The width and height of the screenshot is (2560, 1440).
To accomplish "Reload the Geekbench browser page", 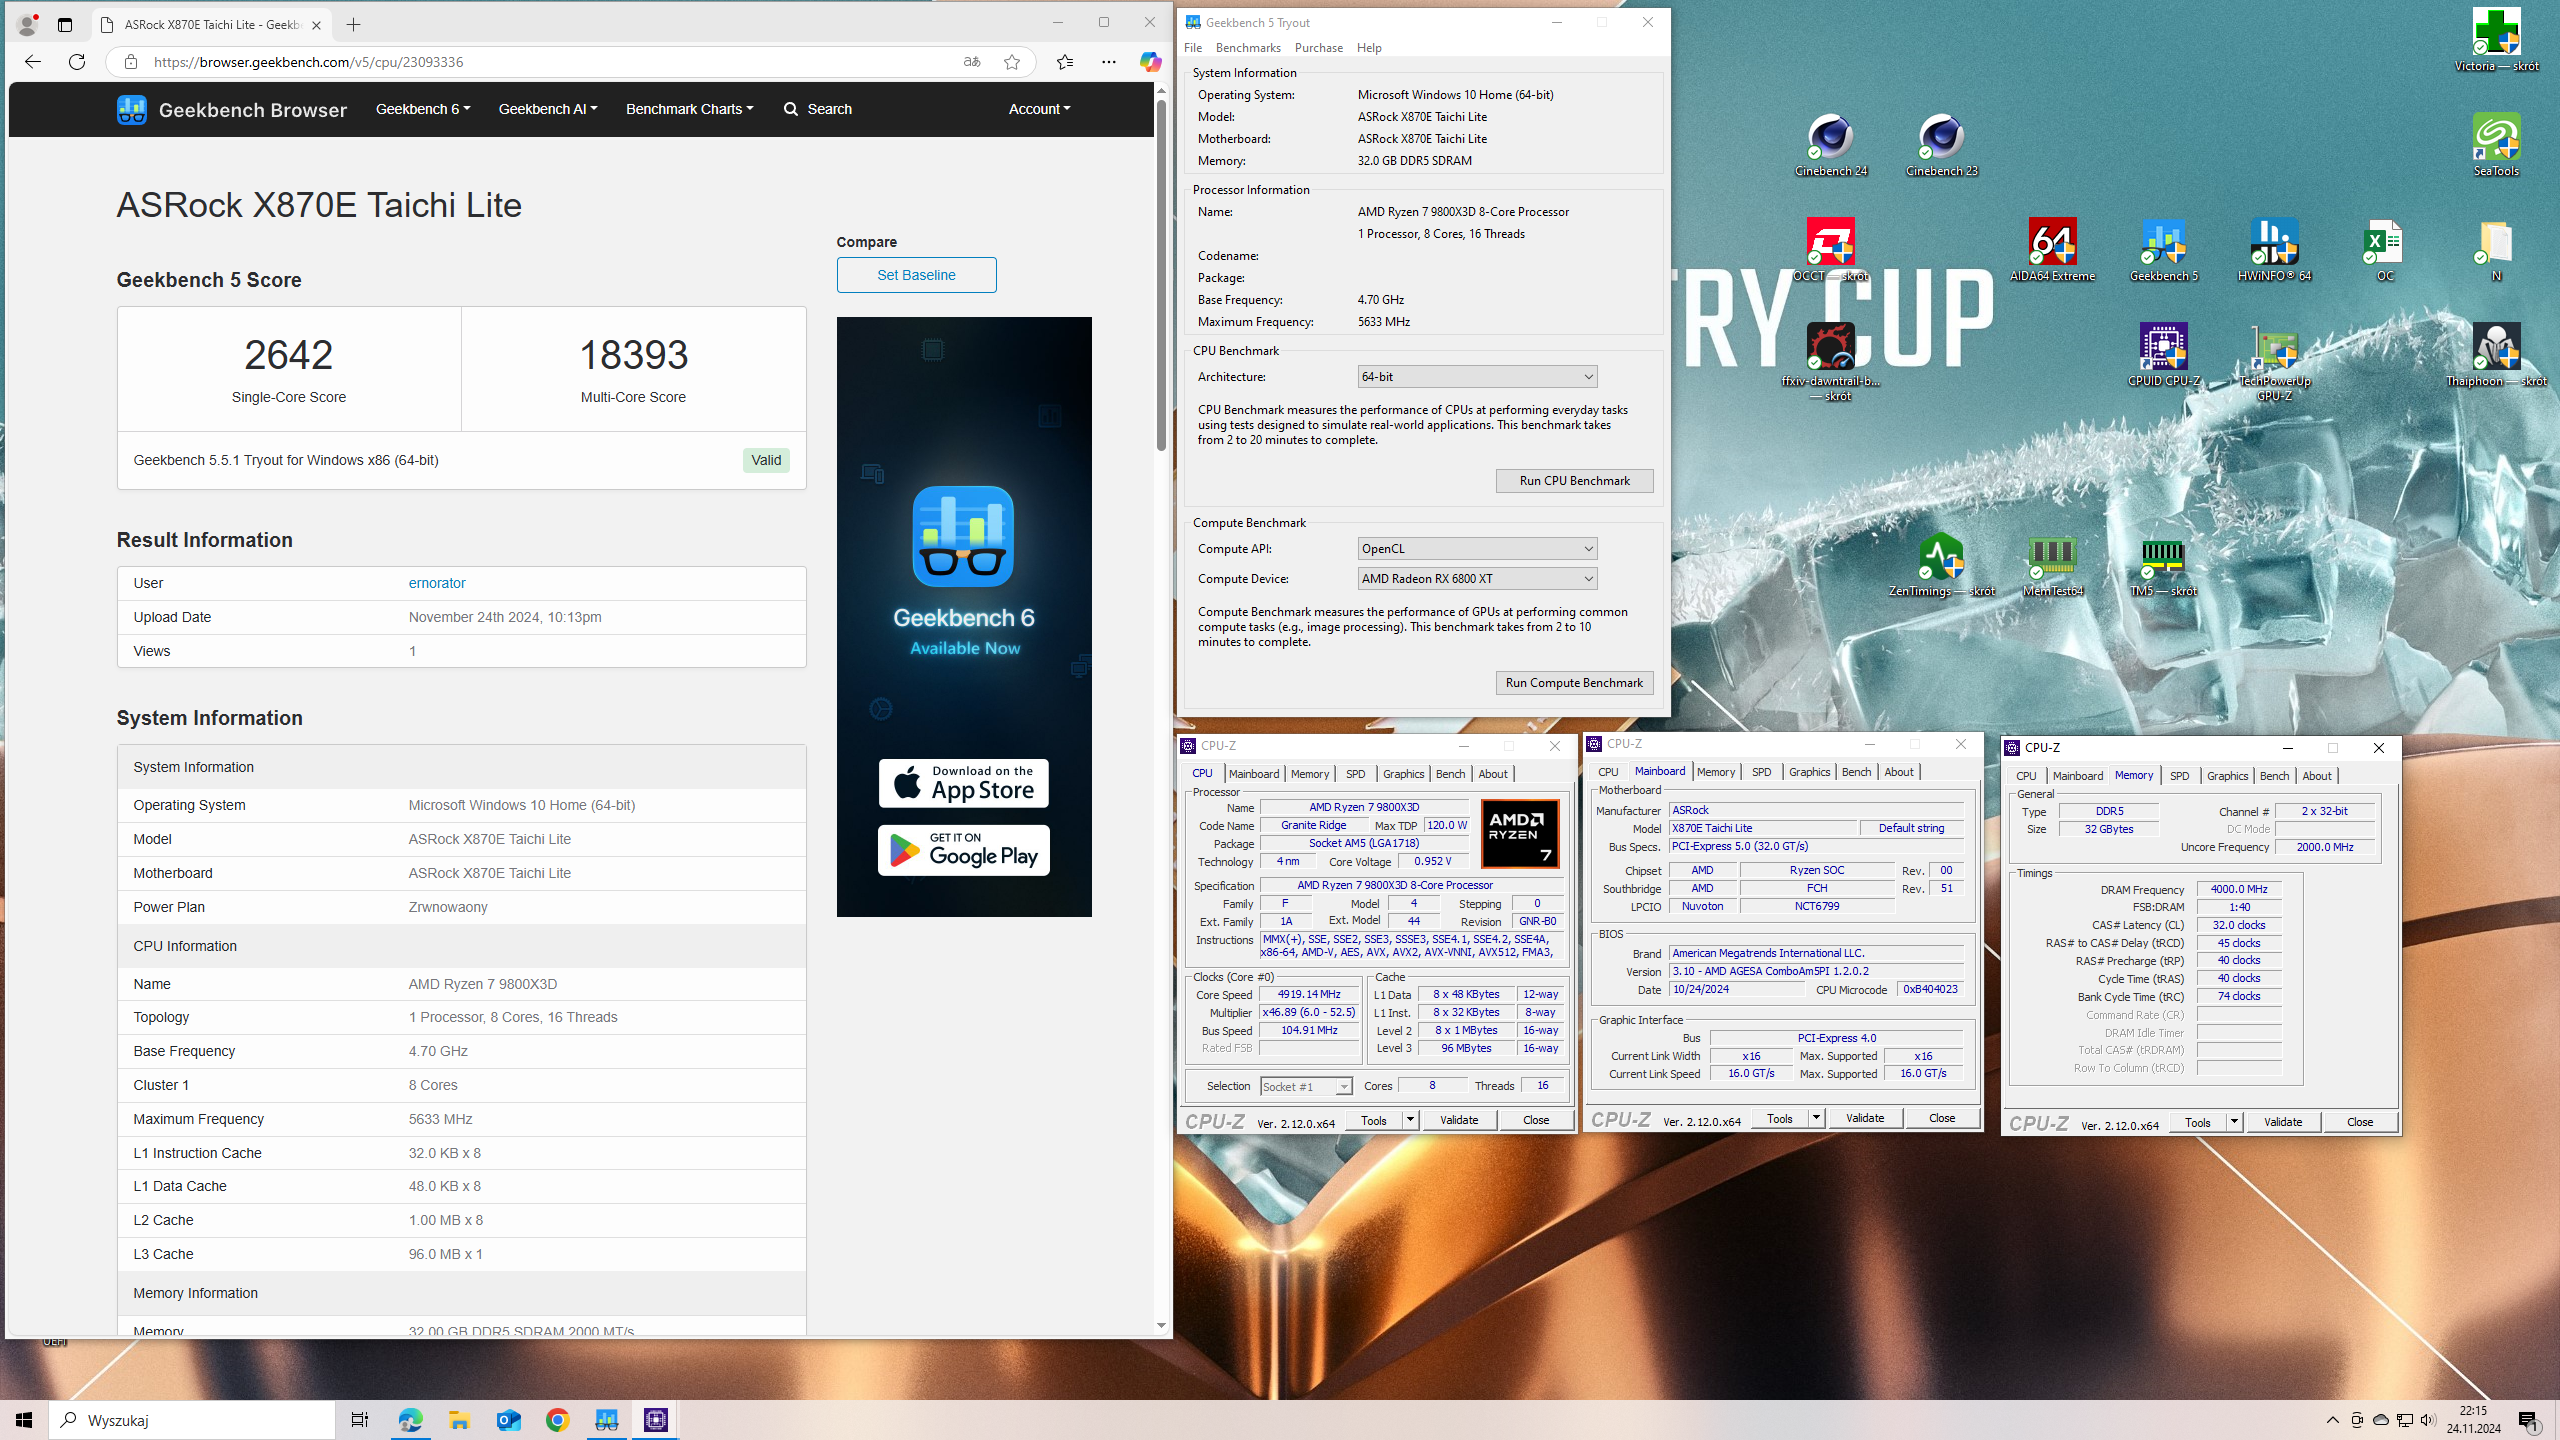I will click(77, 62).
